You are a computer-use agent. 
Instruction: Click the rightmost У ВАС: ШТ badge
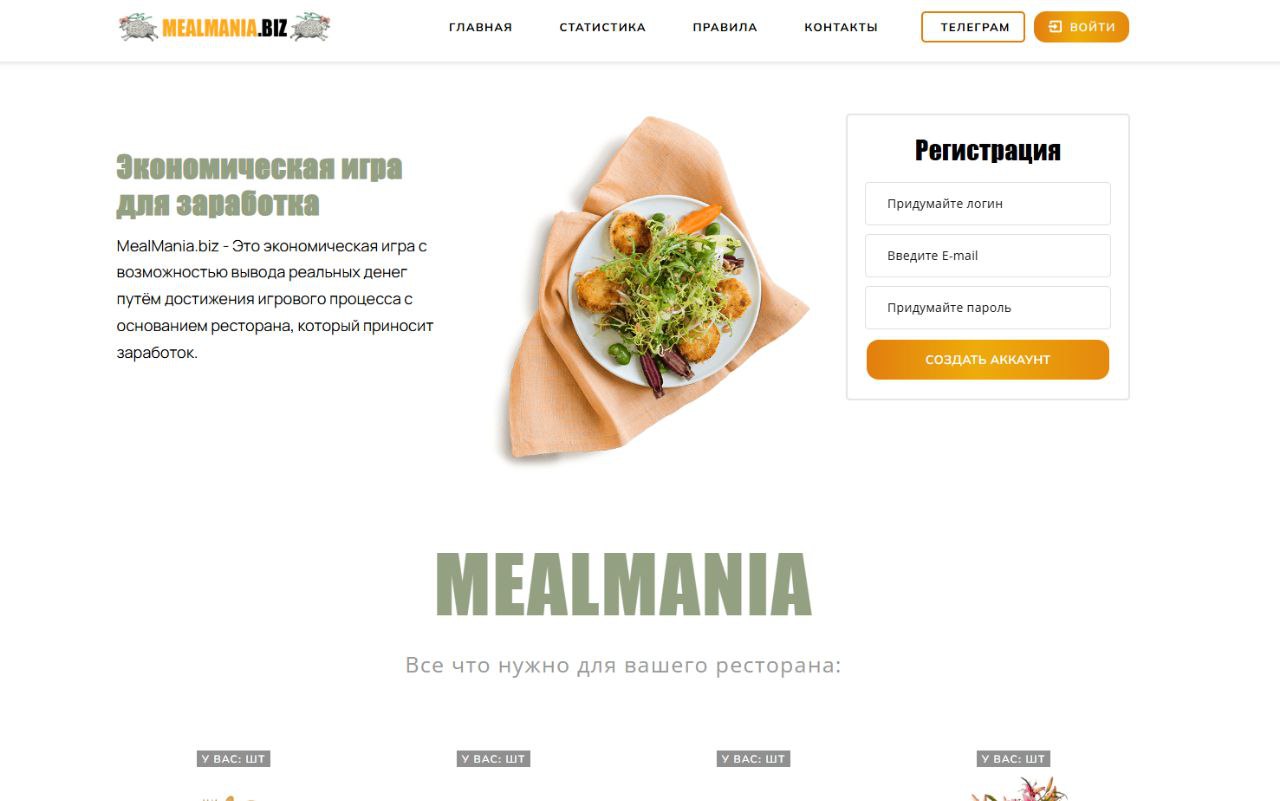1013,759
